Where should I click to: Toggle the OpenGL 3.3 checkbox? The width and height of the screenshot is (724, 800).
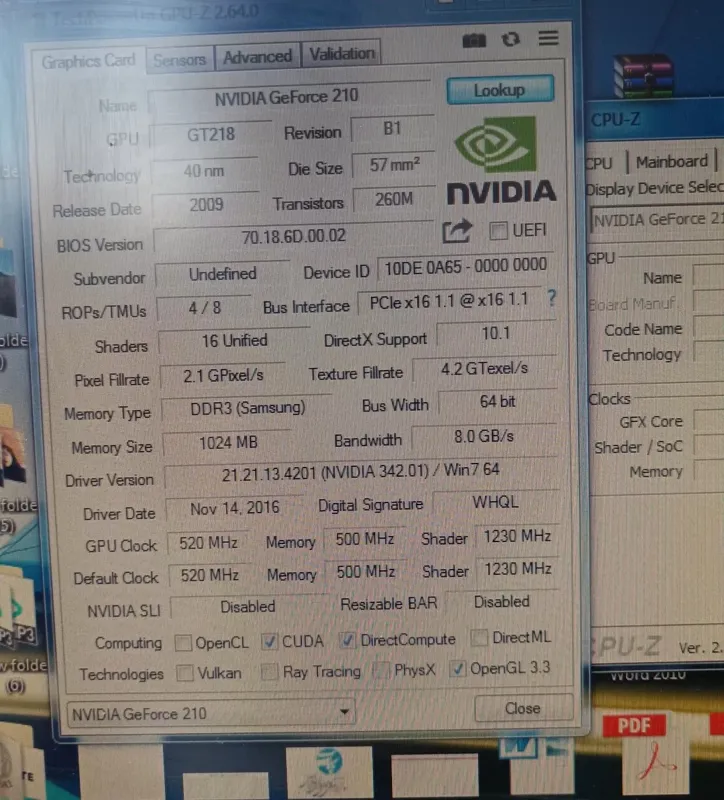coord(458,668)
